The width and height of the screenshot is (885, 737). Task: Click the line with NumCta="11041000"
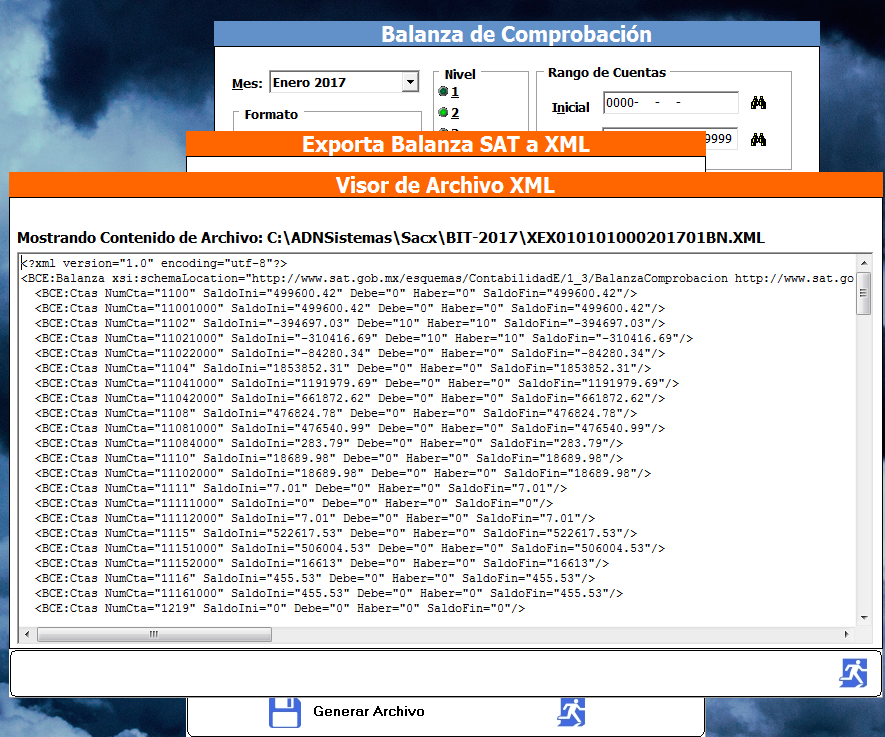pos(357,383)
